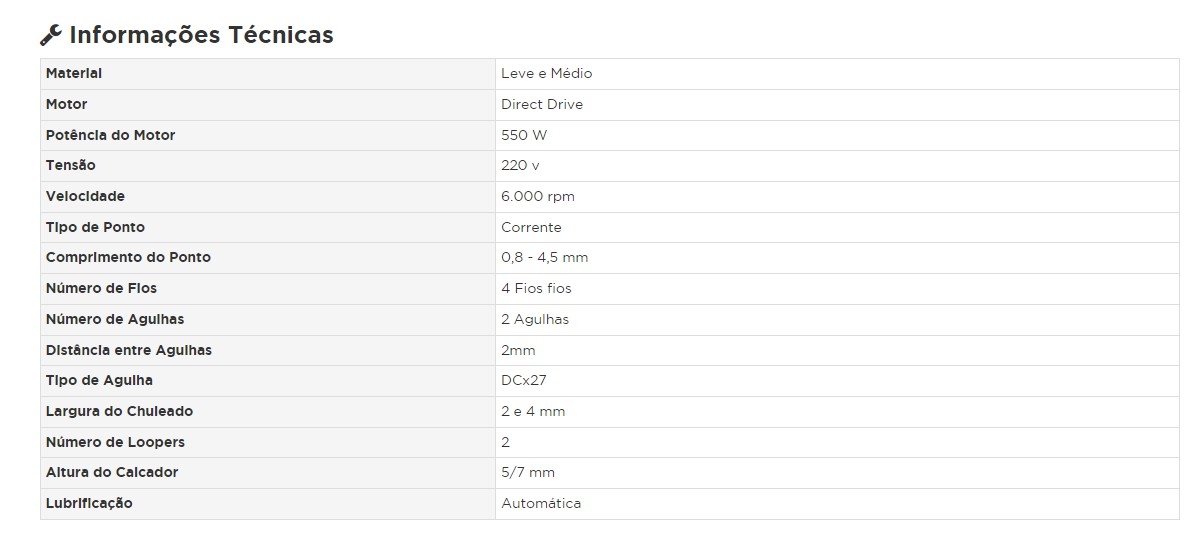Select the 0,8 - 4,5 mm value

[544, 258]
